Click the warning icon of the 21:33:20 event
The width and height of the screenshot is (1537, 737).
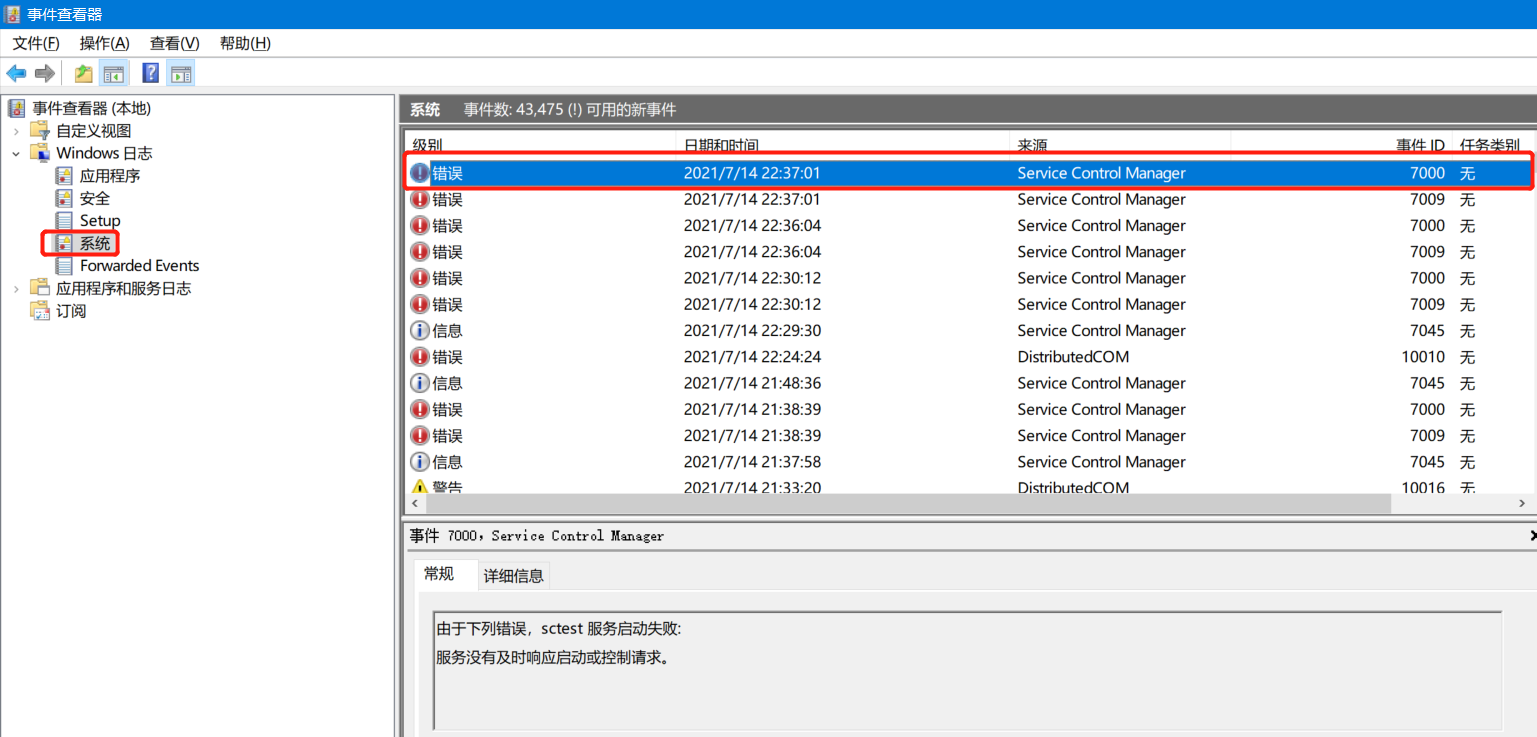(x=420, y=487)
